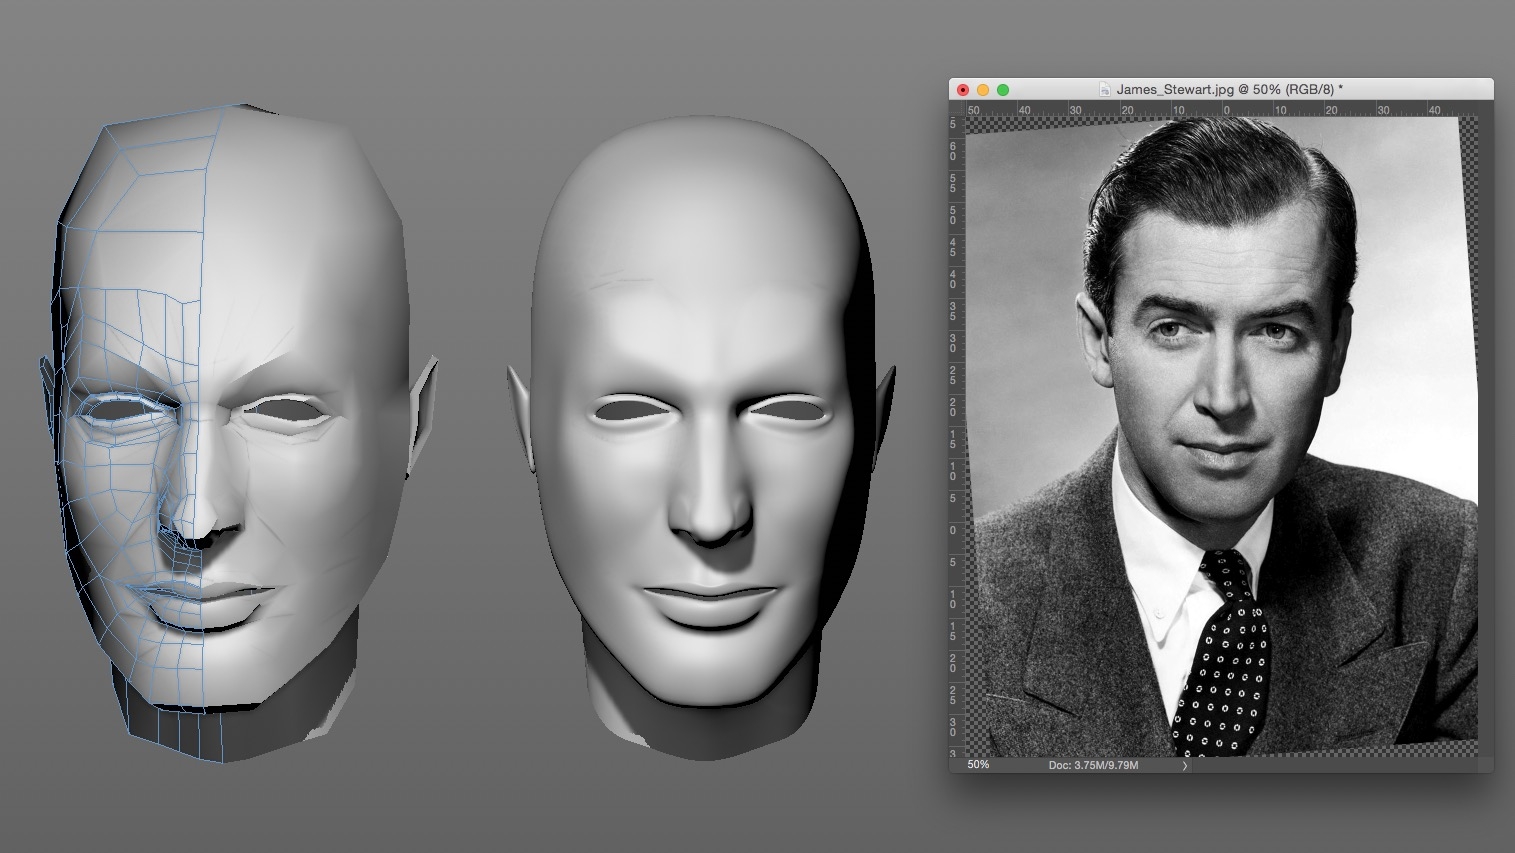The width and height of the screenshot is (1515, 853).
Task: Click the horizontal ruler at the 0 mark
Action: (1227, 109)
